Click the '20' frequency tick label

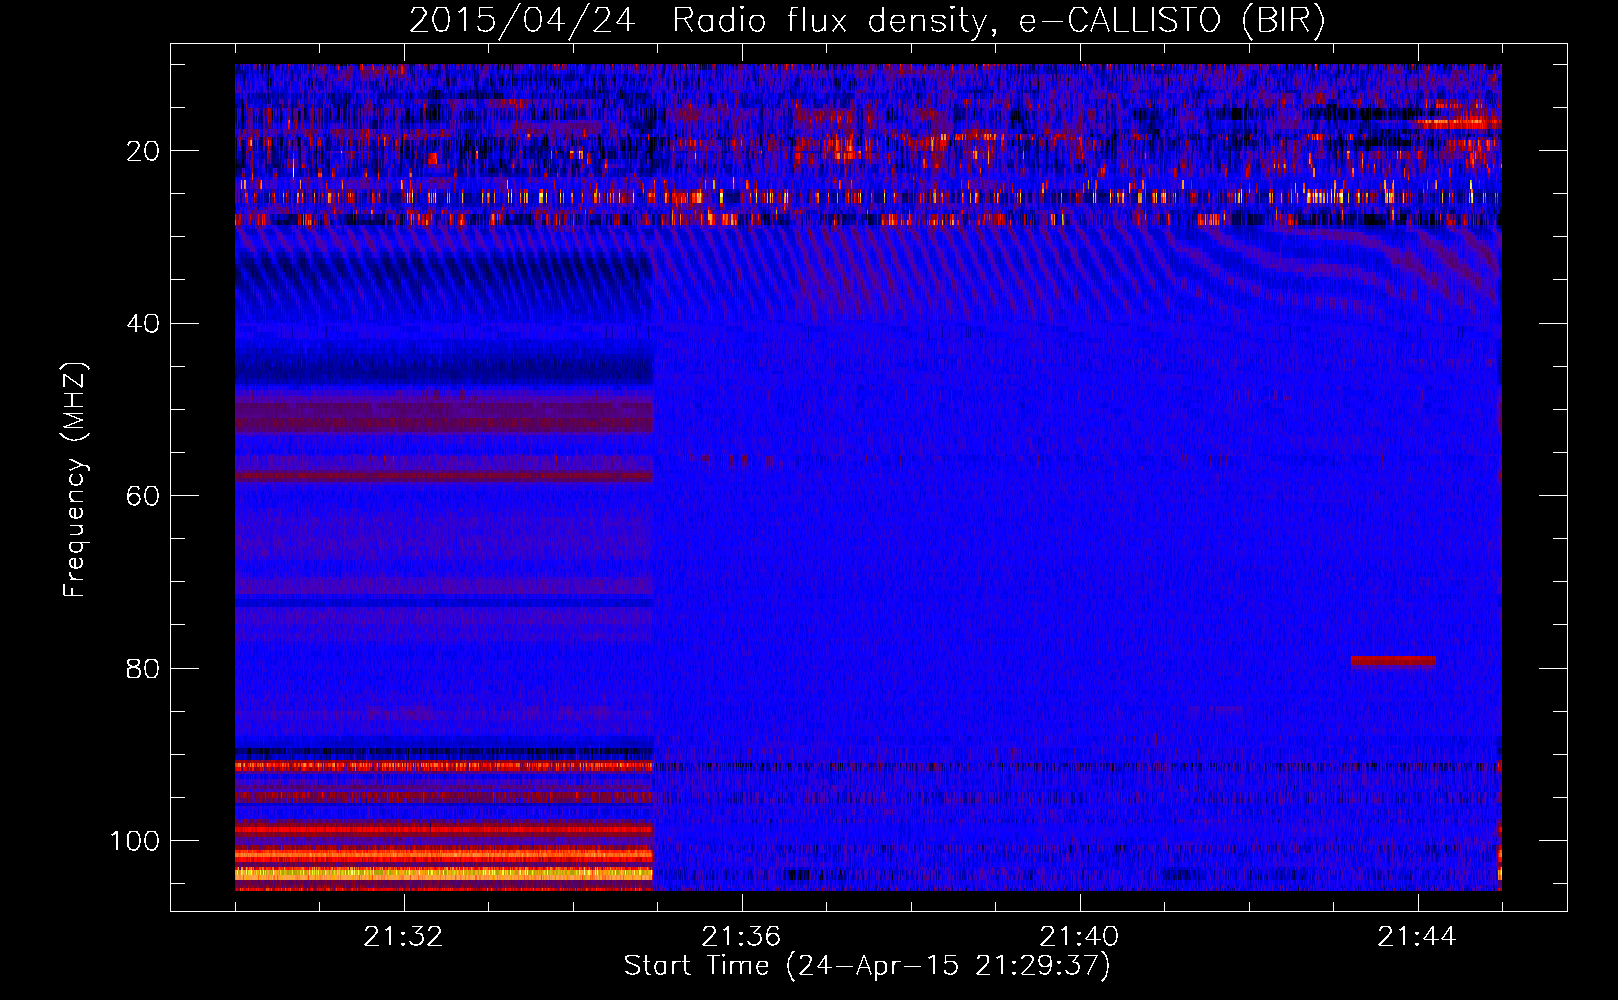pyautogui.click(x=143, y=151)
